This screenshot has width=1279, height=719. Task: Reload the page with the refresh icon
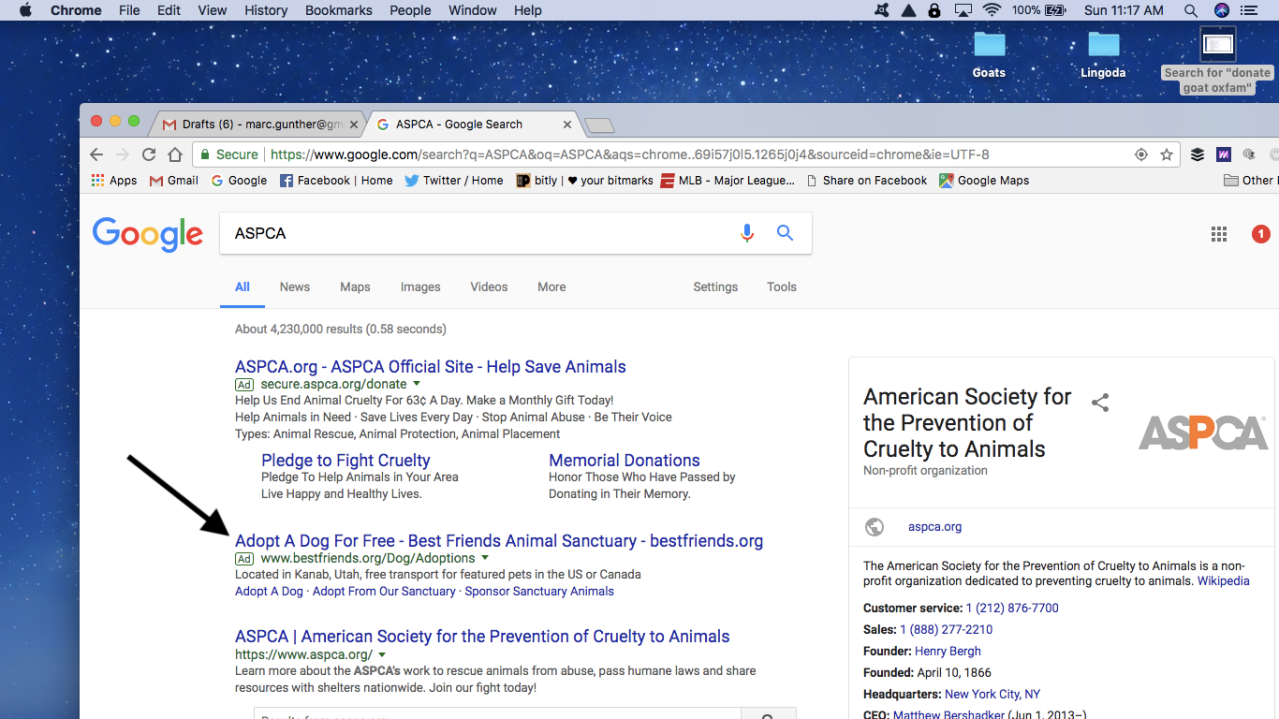[x=149, y=155]
